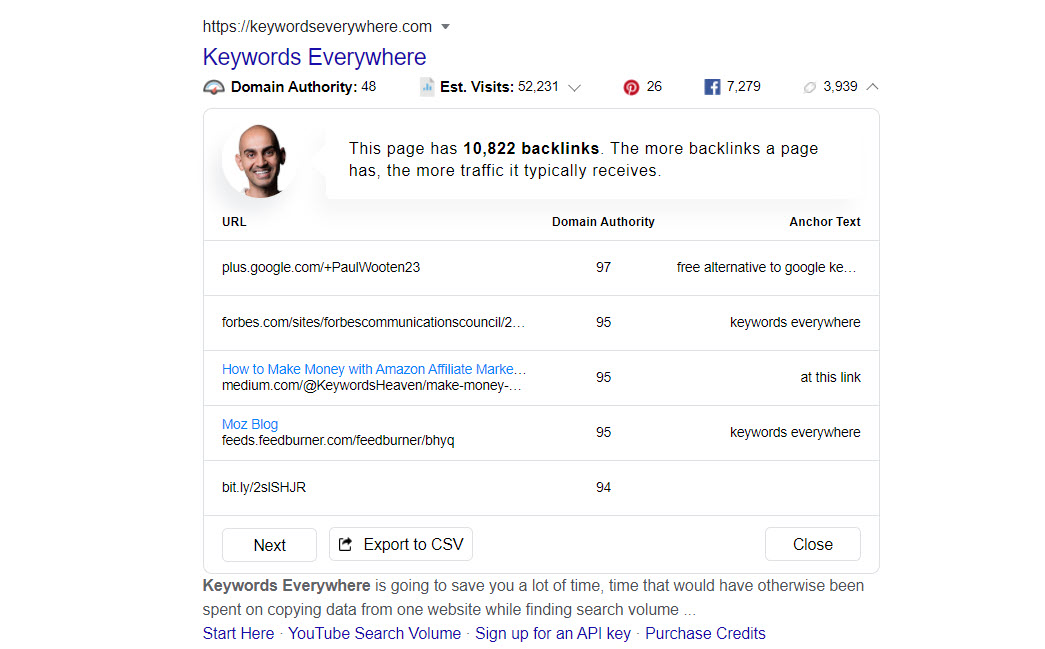Collapse the backlinks panel chevron

point(873,87)
